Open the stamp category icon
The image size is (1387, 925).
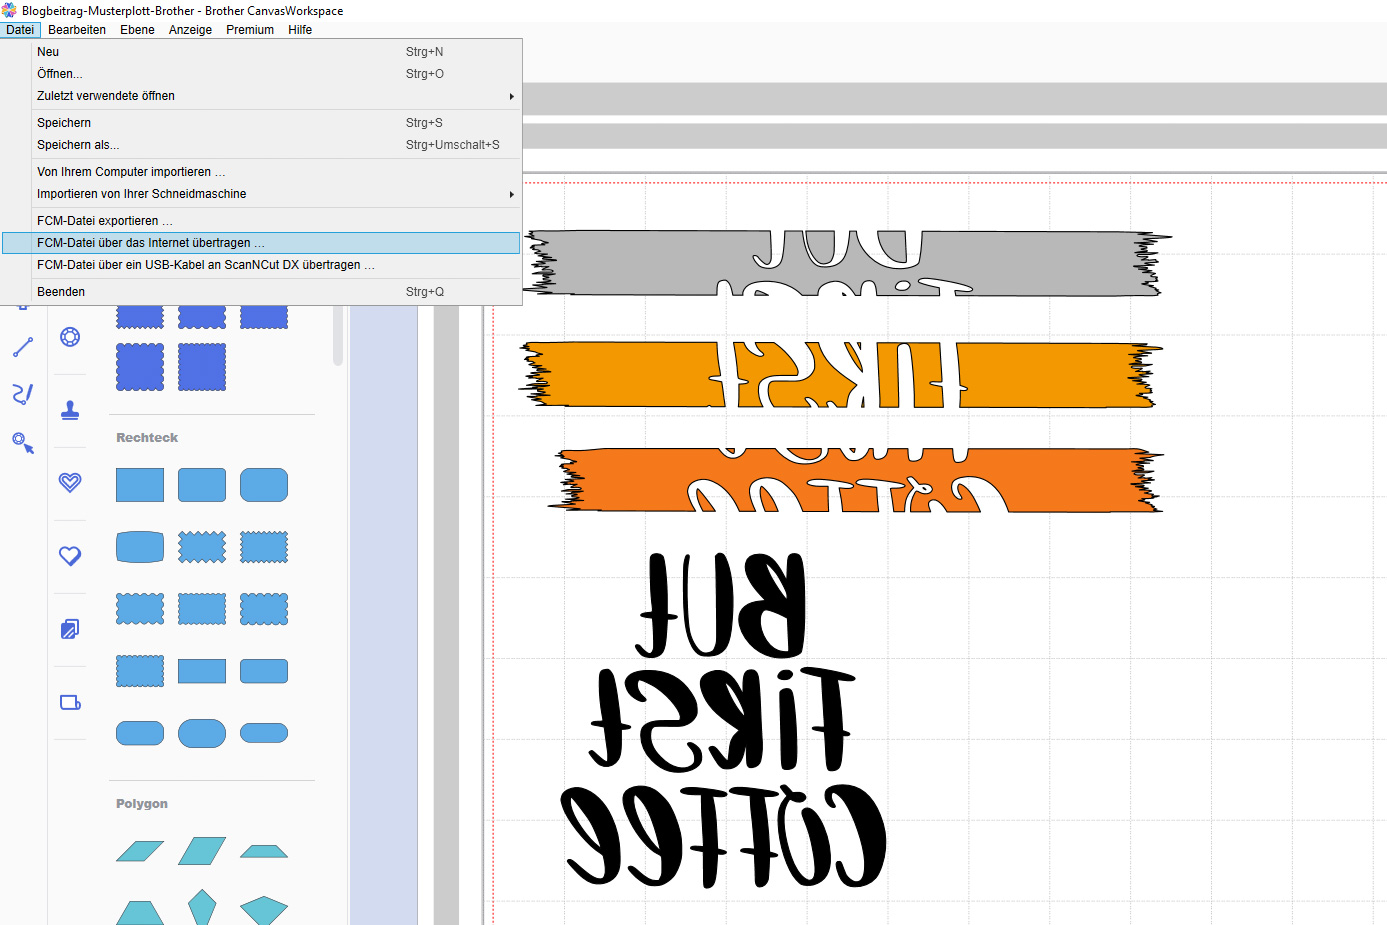click(x=70, y=410)
